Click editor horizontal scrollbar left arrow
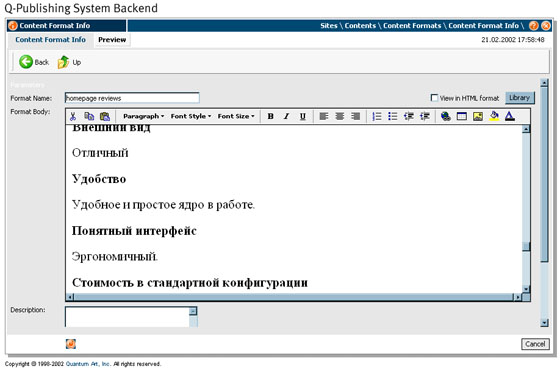The image size is (560, 372). click(70, 297)
